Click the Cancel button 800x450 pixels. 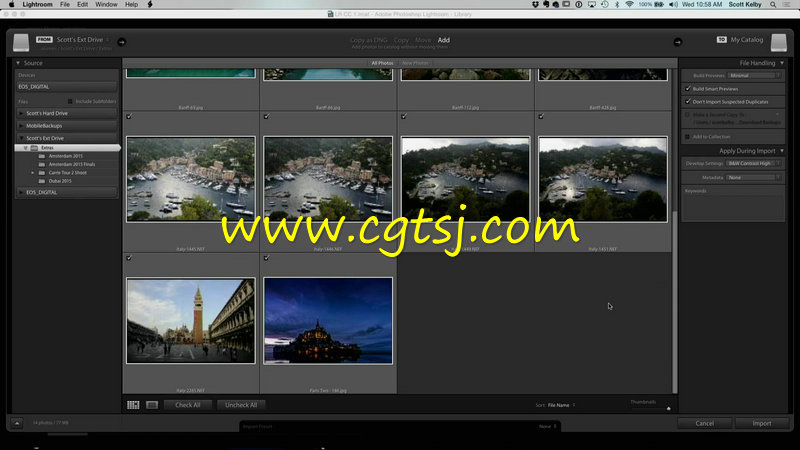[705, 423]
